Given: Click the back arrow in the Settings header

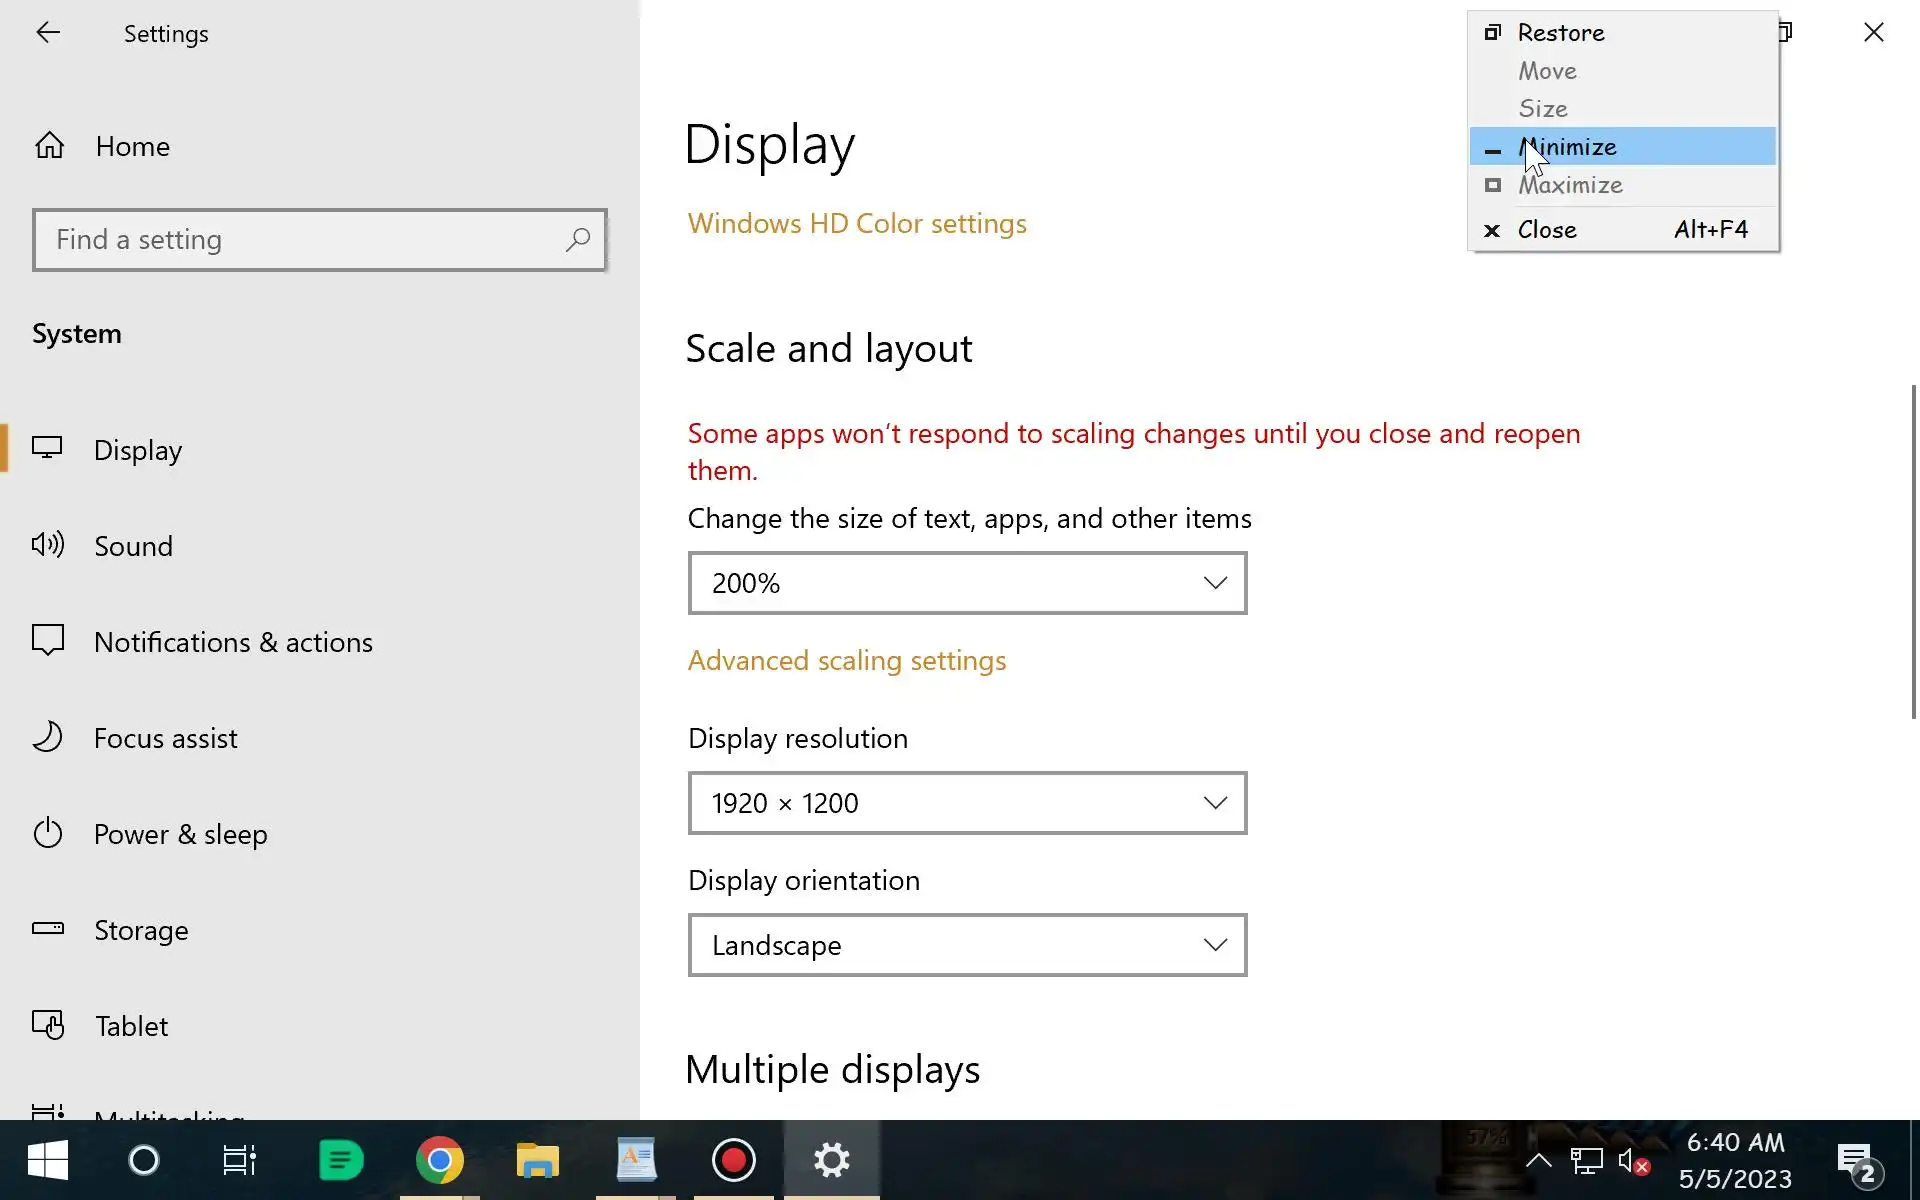Looking at the screenshot, I should point(48,33).
